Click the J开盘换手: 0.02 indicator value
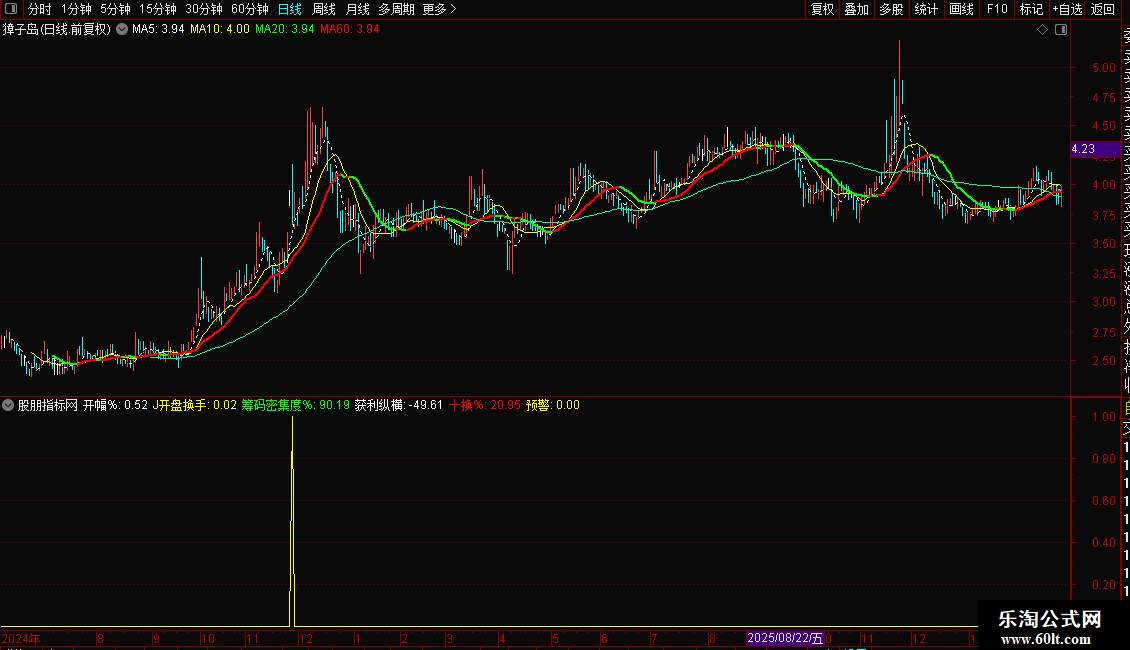This screenshot has width=1130, height=650. coord(195,405)
